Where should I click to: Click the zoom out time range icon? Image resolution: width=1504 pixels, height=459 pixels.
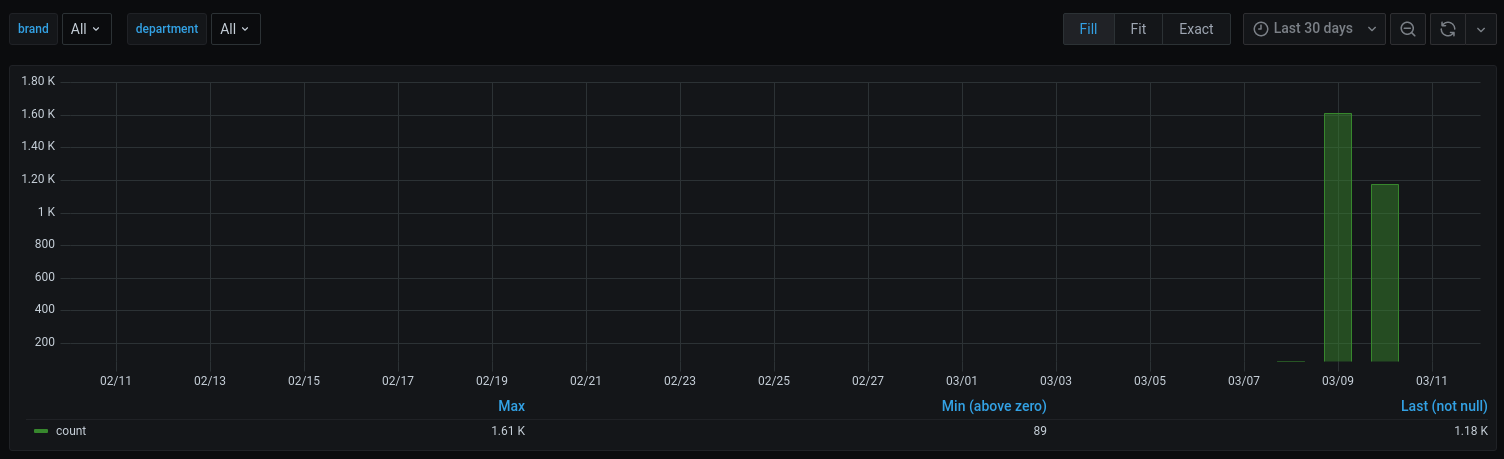(x=1407, y=29)
